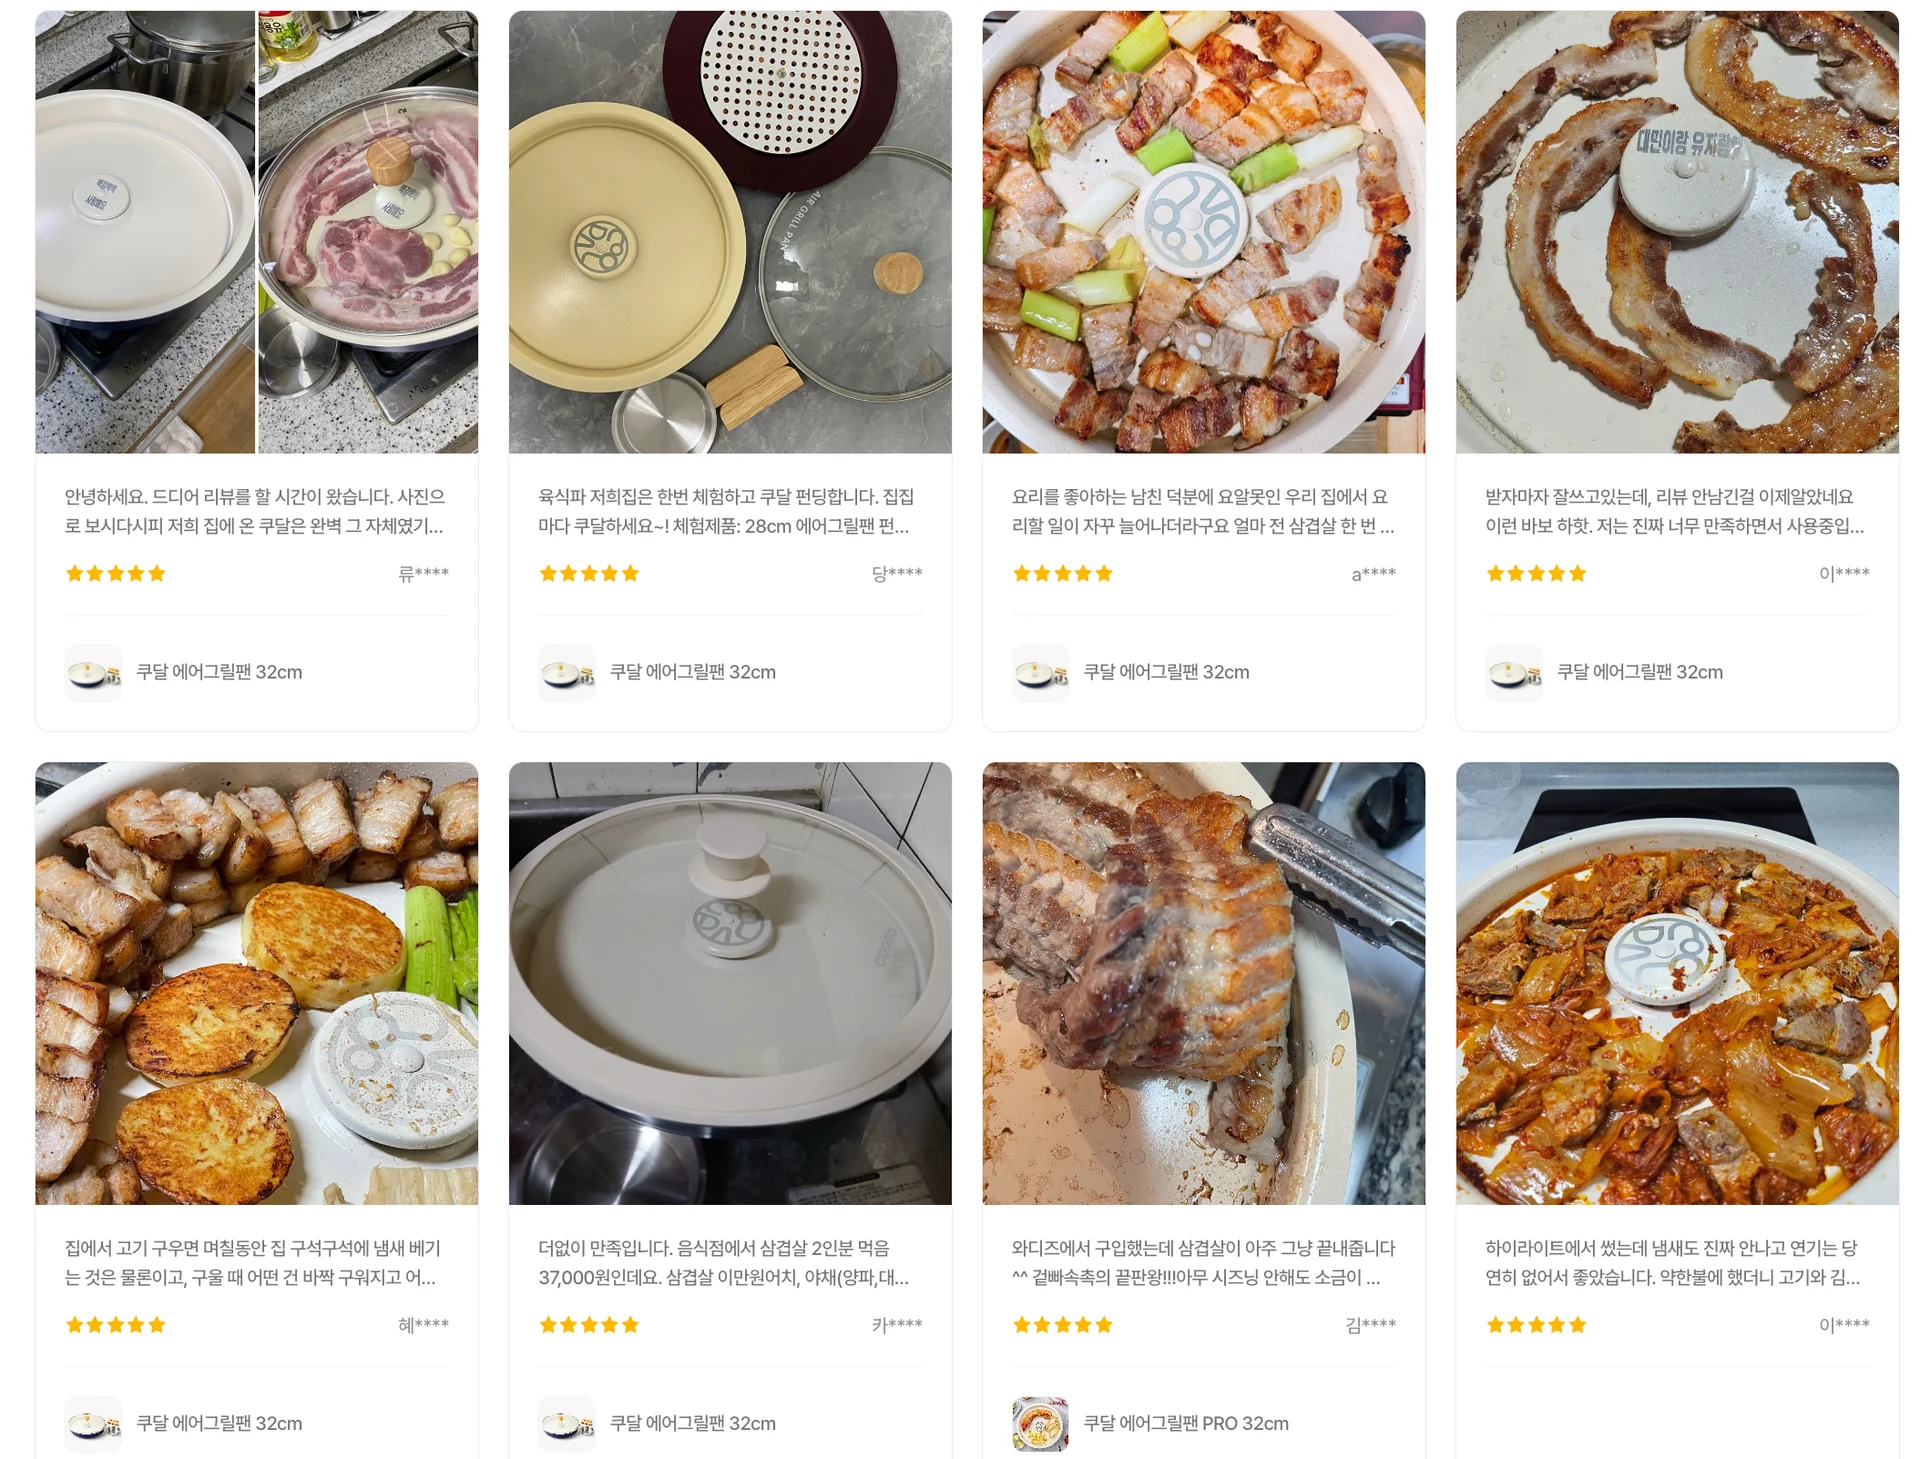
Task: Click reviewer name 카****
Action: [896, 1325]
